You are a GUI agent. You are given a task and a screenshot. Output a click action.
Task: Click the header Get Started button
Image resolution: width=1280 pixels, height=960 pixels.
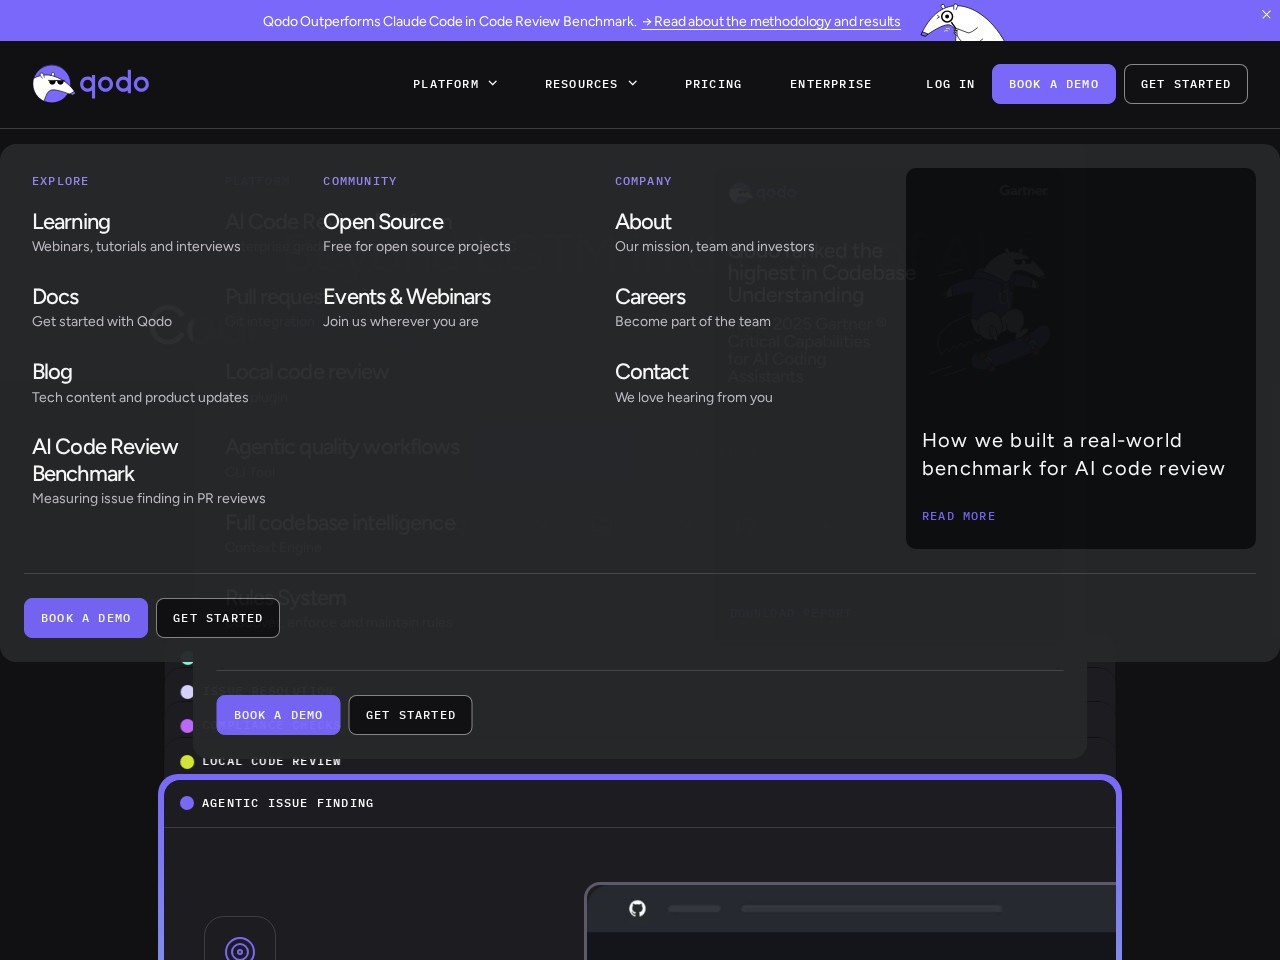(x=1185, y=84)
